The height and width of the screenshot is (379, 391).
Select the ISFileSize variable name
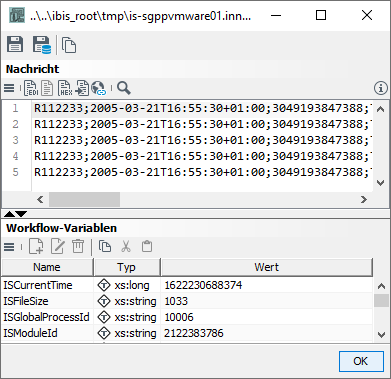click(x=26, y=301)
